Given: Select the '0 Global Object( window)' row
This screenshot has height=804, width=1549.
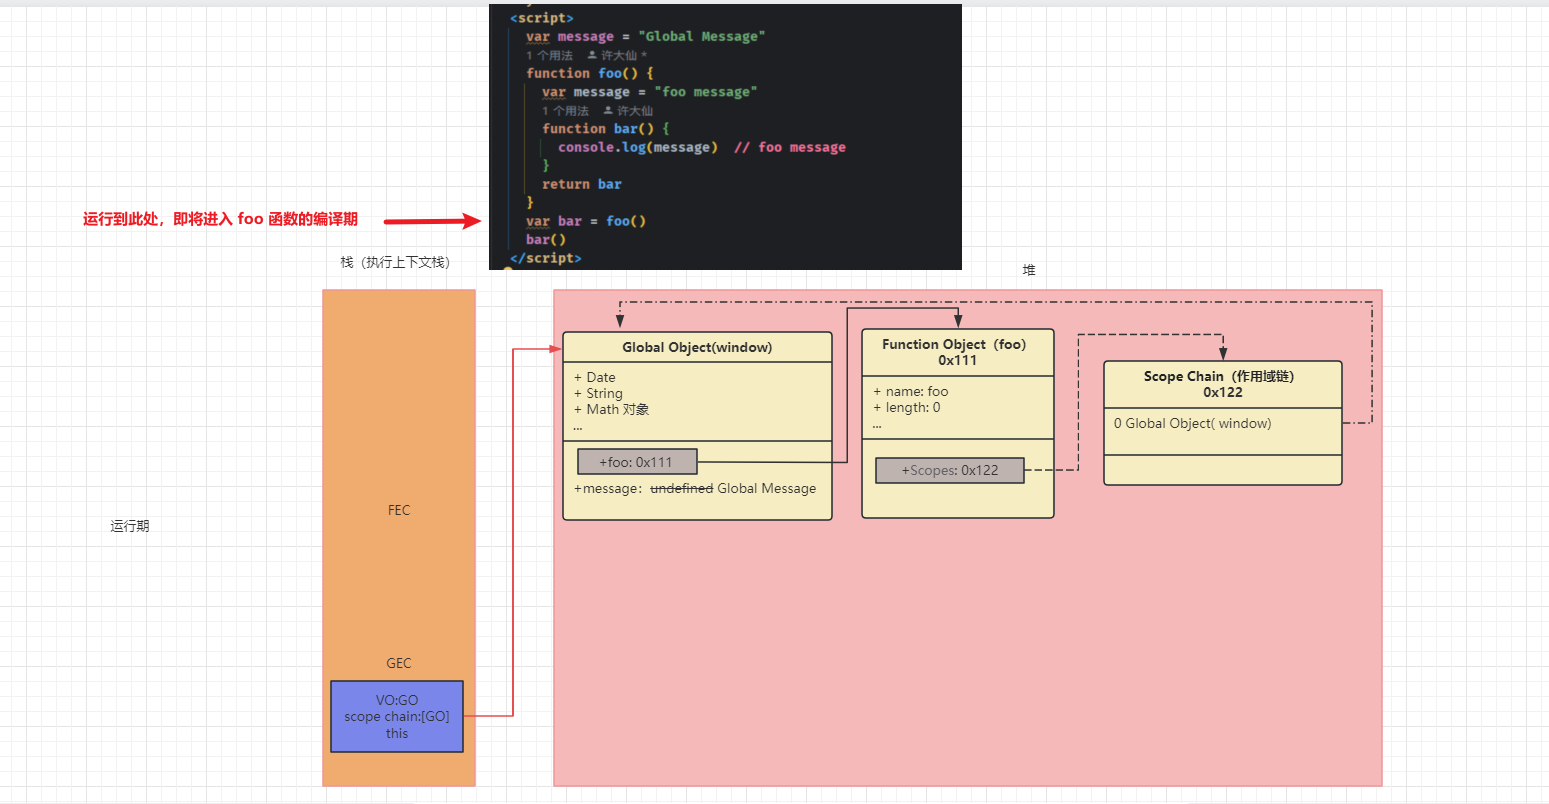Looking at the screenshot, I should tap(1192, 424).
